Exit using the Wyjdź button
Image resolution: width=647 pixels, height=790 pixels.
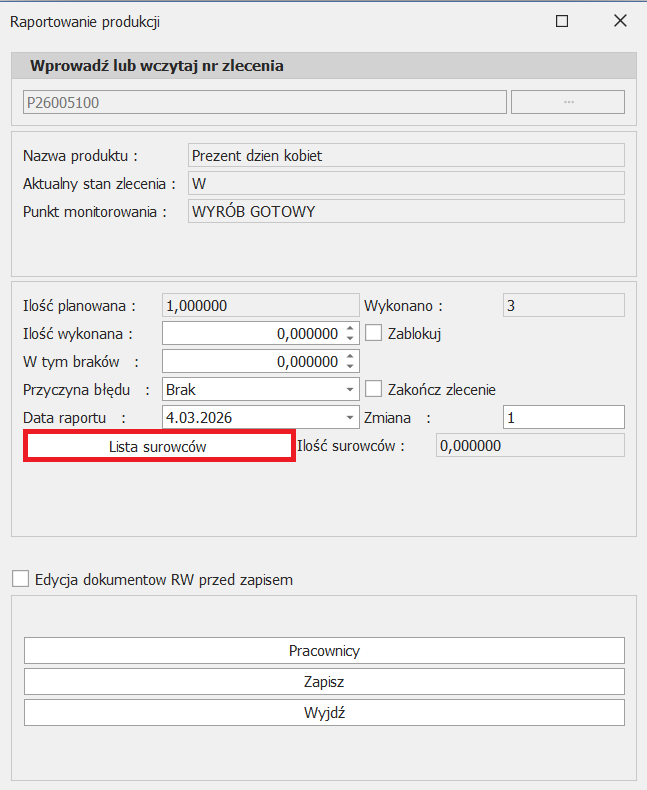click(x=324, y=712)
